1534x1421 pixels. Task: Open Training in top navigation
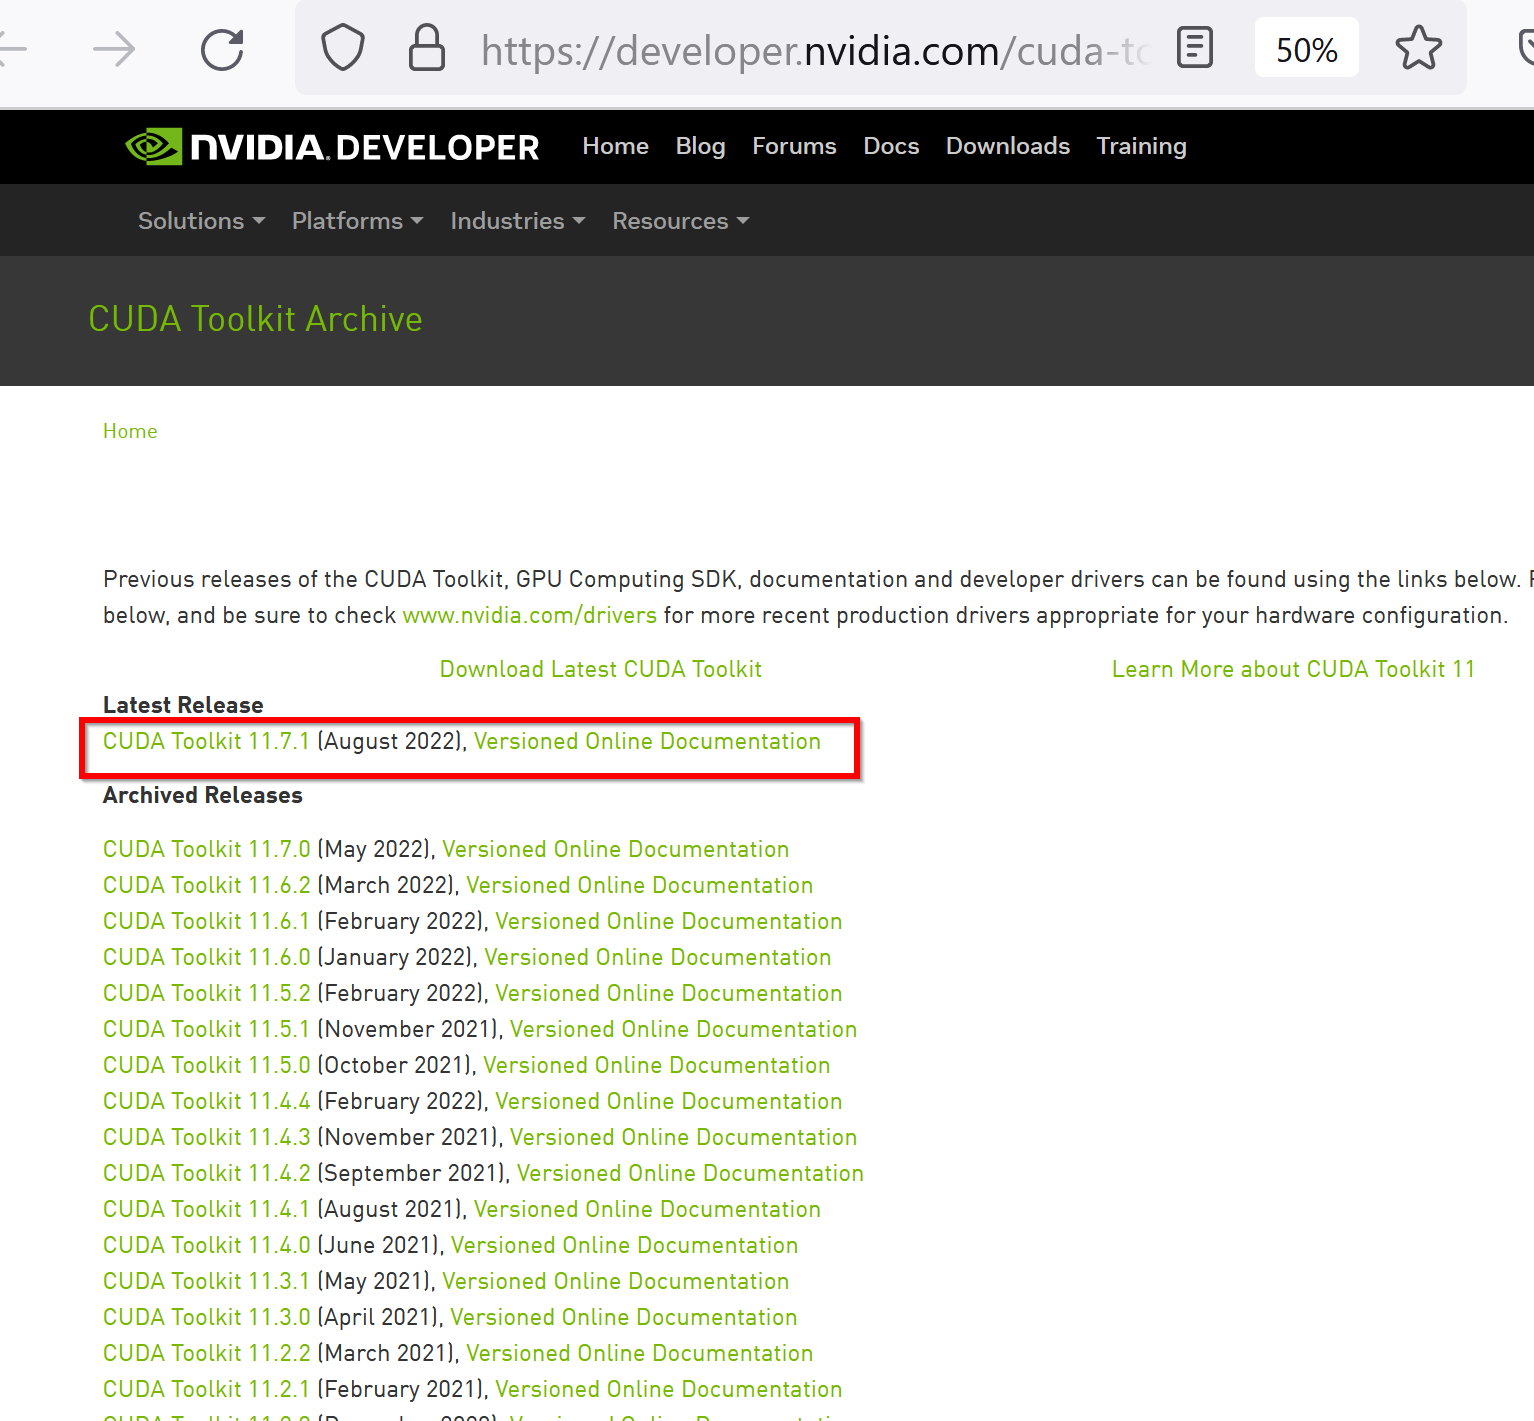[1141, 146]
